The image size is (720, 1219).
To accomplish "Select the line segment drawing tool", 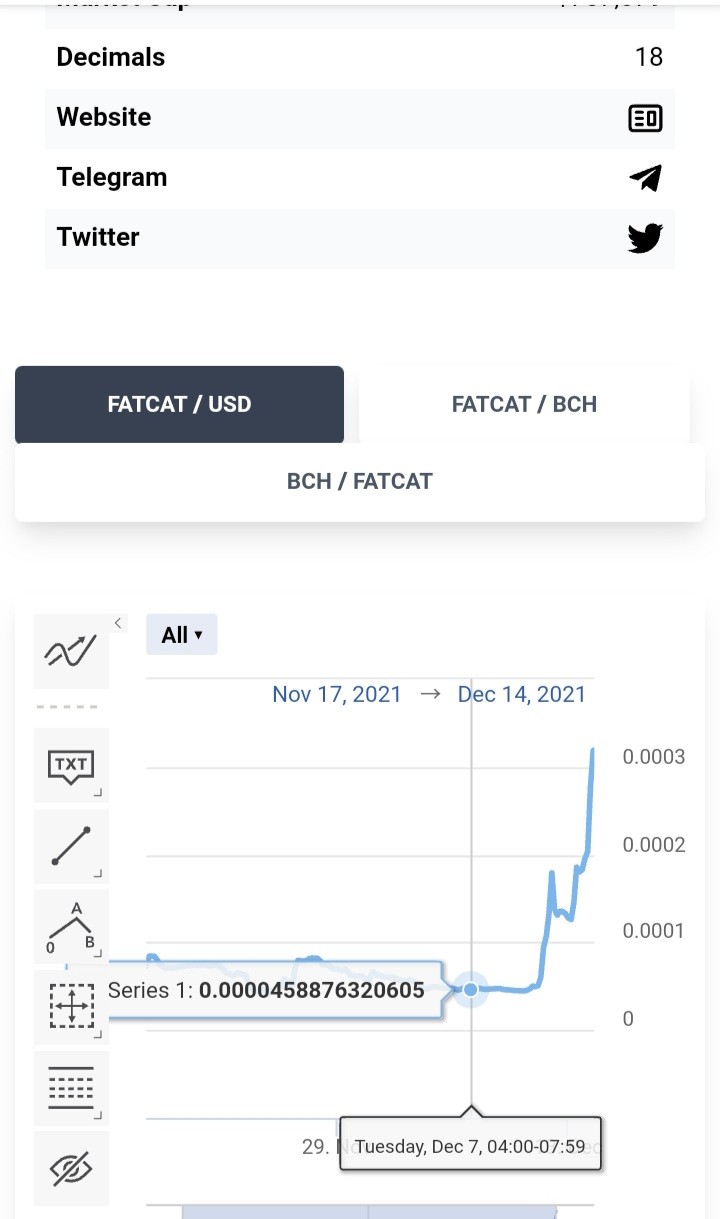I will [x=71, y=846].
